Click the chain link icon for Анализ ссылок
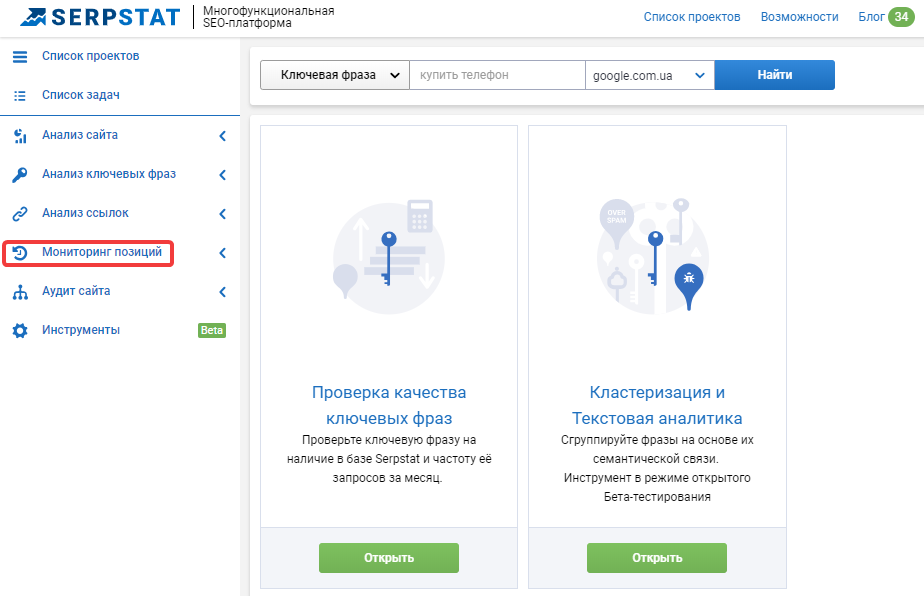The width and height of the screenshot is (924, 596). click(x=20, y=213)
